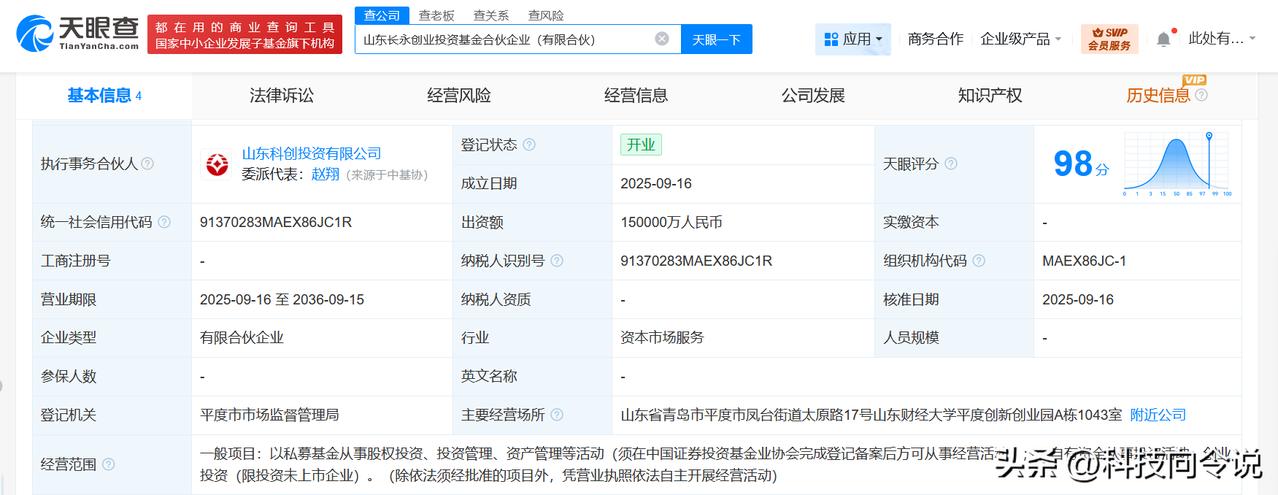Open the 此处有… account dropdown
The height and width of the screenshot is (495, 1278).
1222,39
